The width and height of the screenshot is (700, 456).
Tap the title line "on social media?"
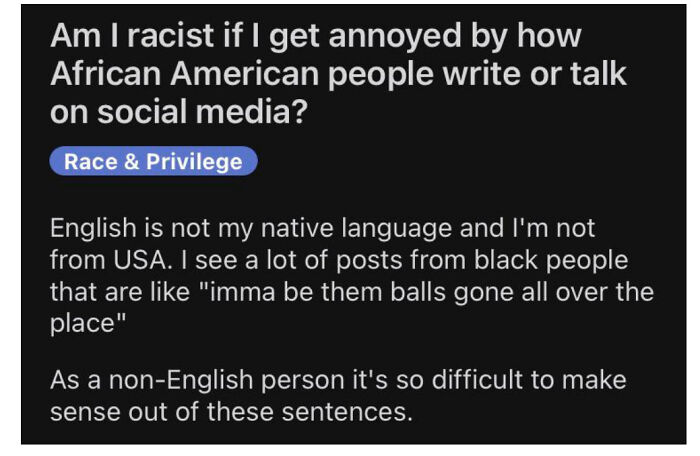(179, 111)
